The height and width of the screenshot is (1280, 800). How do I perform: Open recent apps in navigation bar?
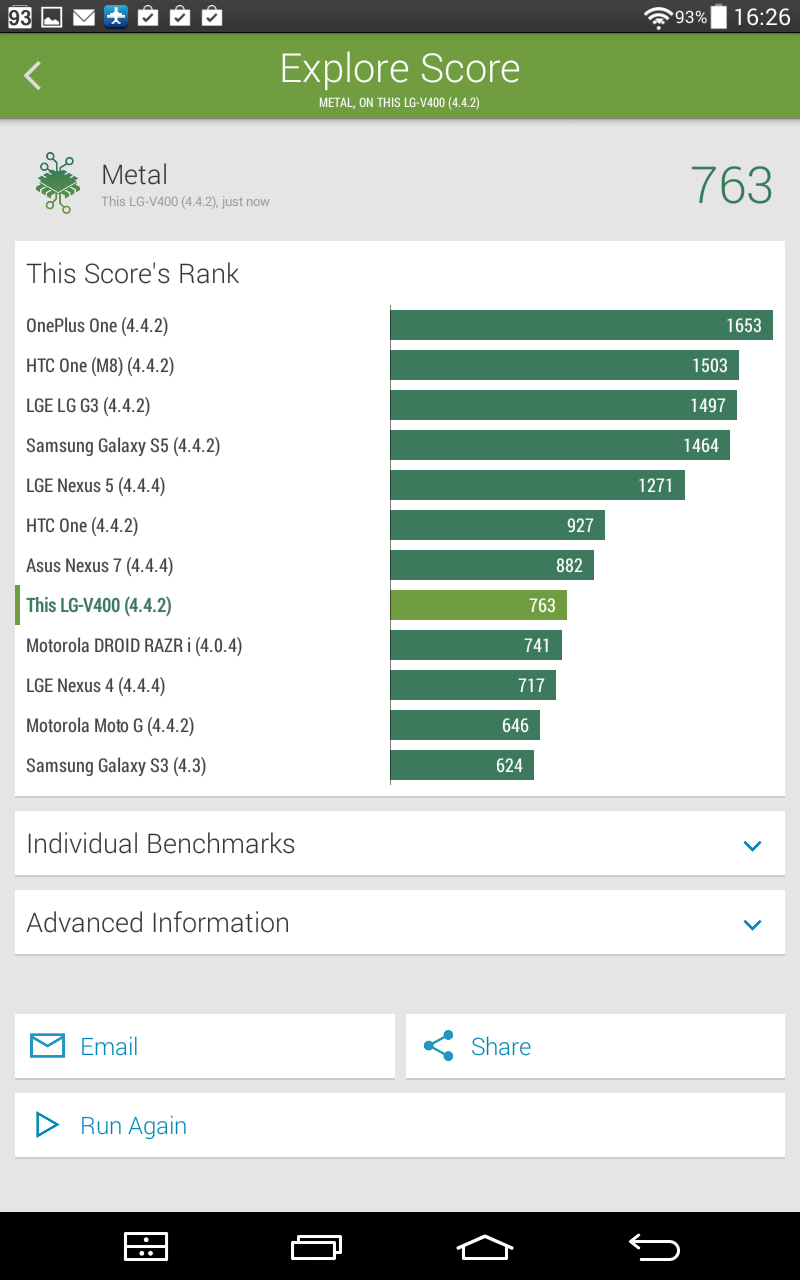pyautogui.click(x=316, y=1246)
